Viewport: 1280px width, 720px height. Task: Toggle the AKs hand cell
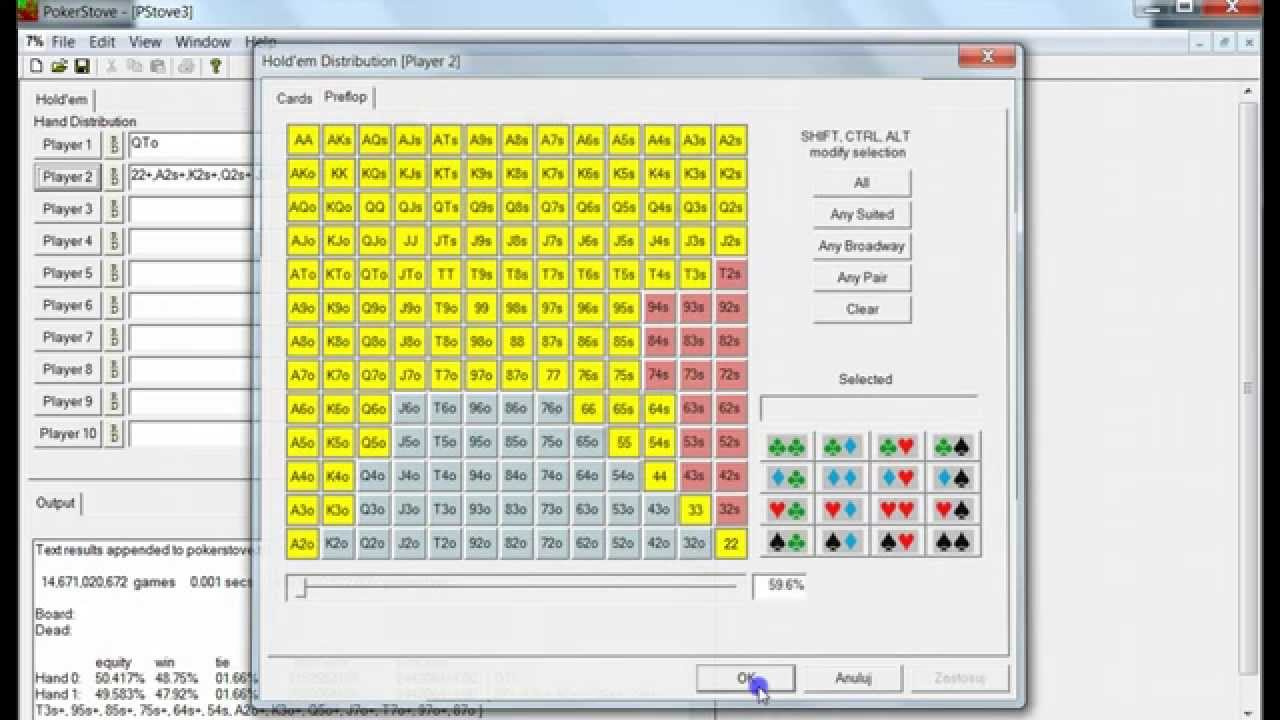point(338,141)
